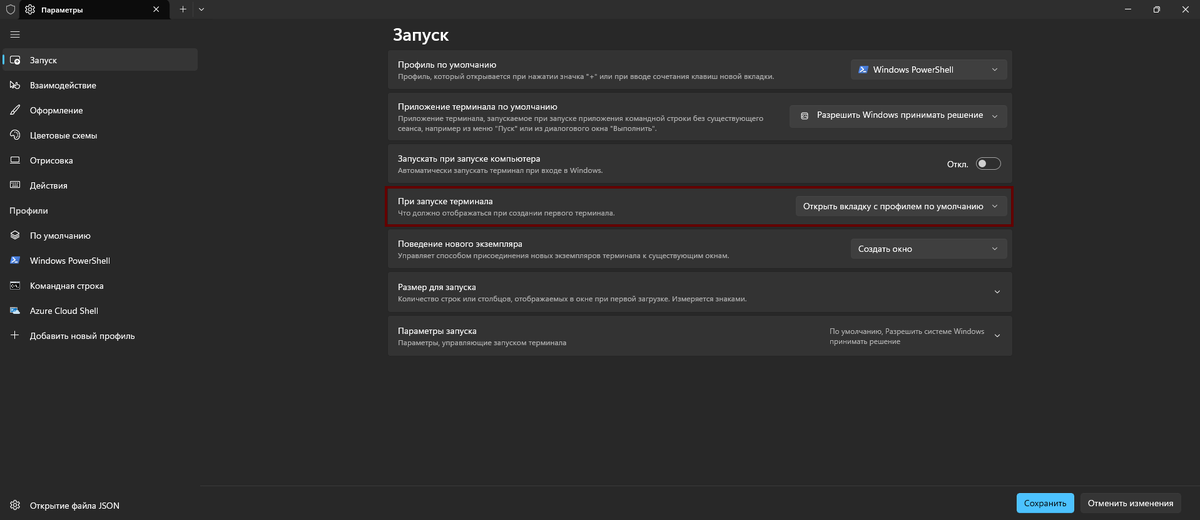Open a new tab with the plus button
This screenshot has width=1200, height=520.
183,9
